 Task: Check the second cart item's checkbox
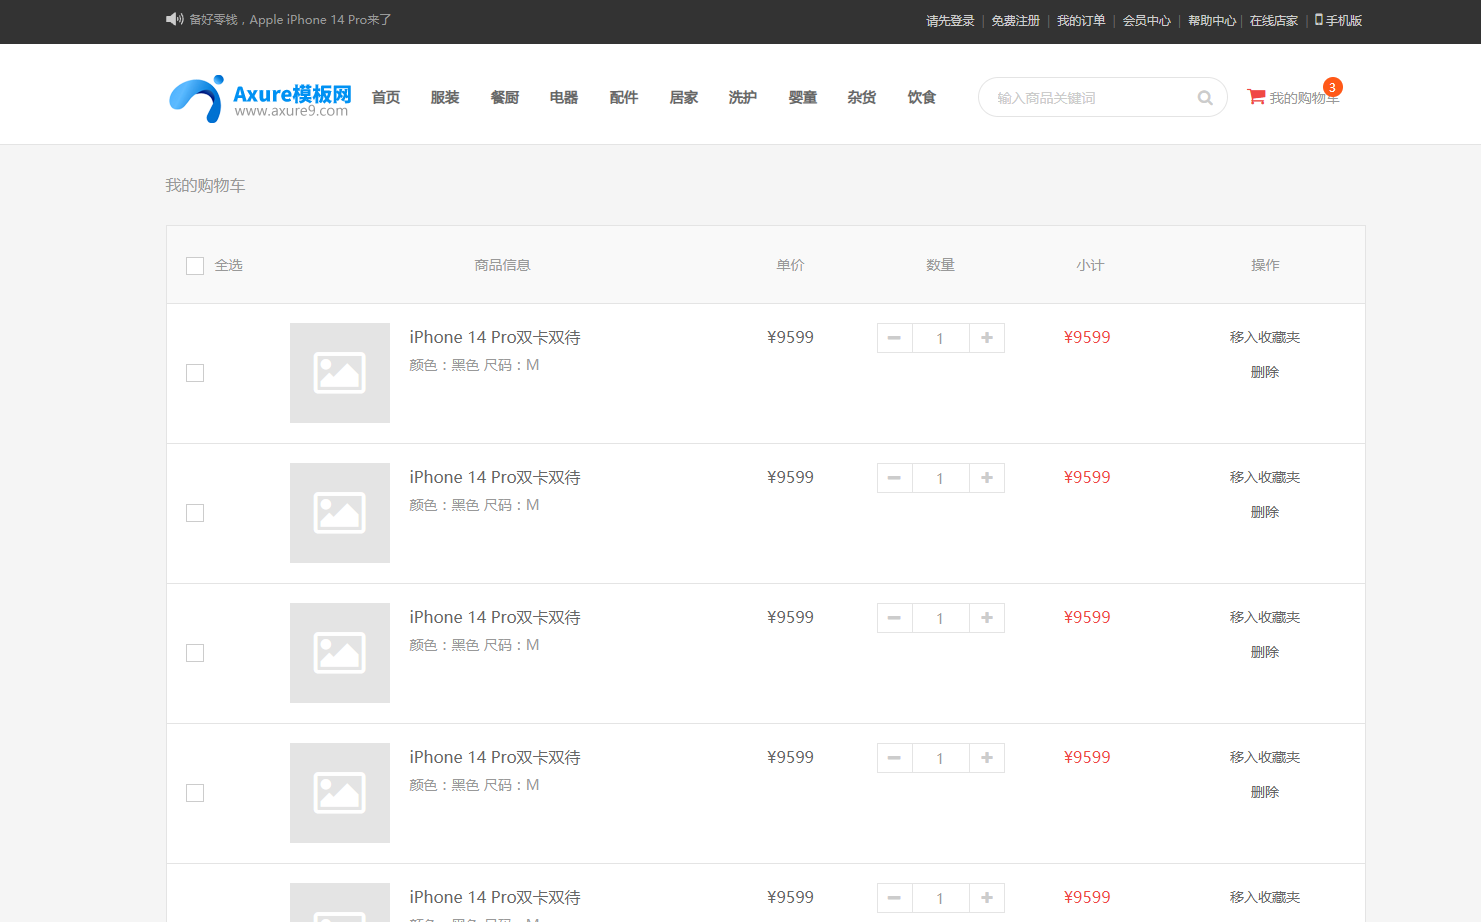pyautogui.click(x=195, y=513)
